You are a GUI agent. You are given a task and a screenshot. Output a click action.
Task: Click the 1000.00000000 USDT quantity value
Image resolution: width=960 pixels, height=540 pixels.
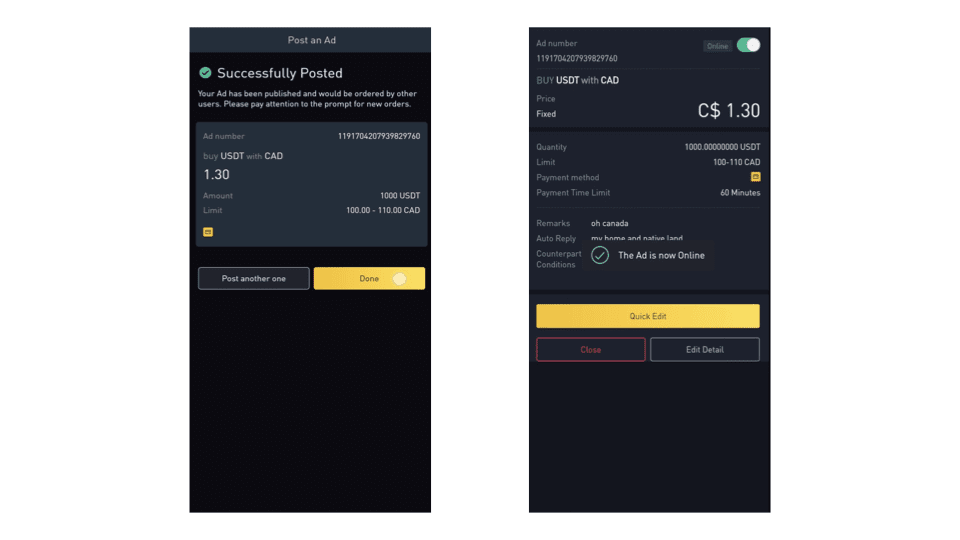[721, 147]
